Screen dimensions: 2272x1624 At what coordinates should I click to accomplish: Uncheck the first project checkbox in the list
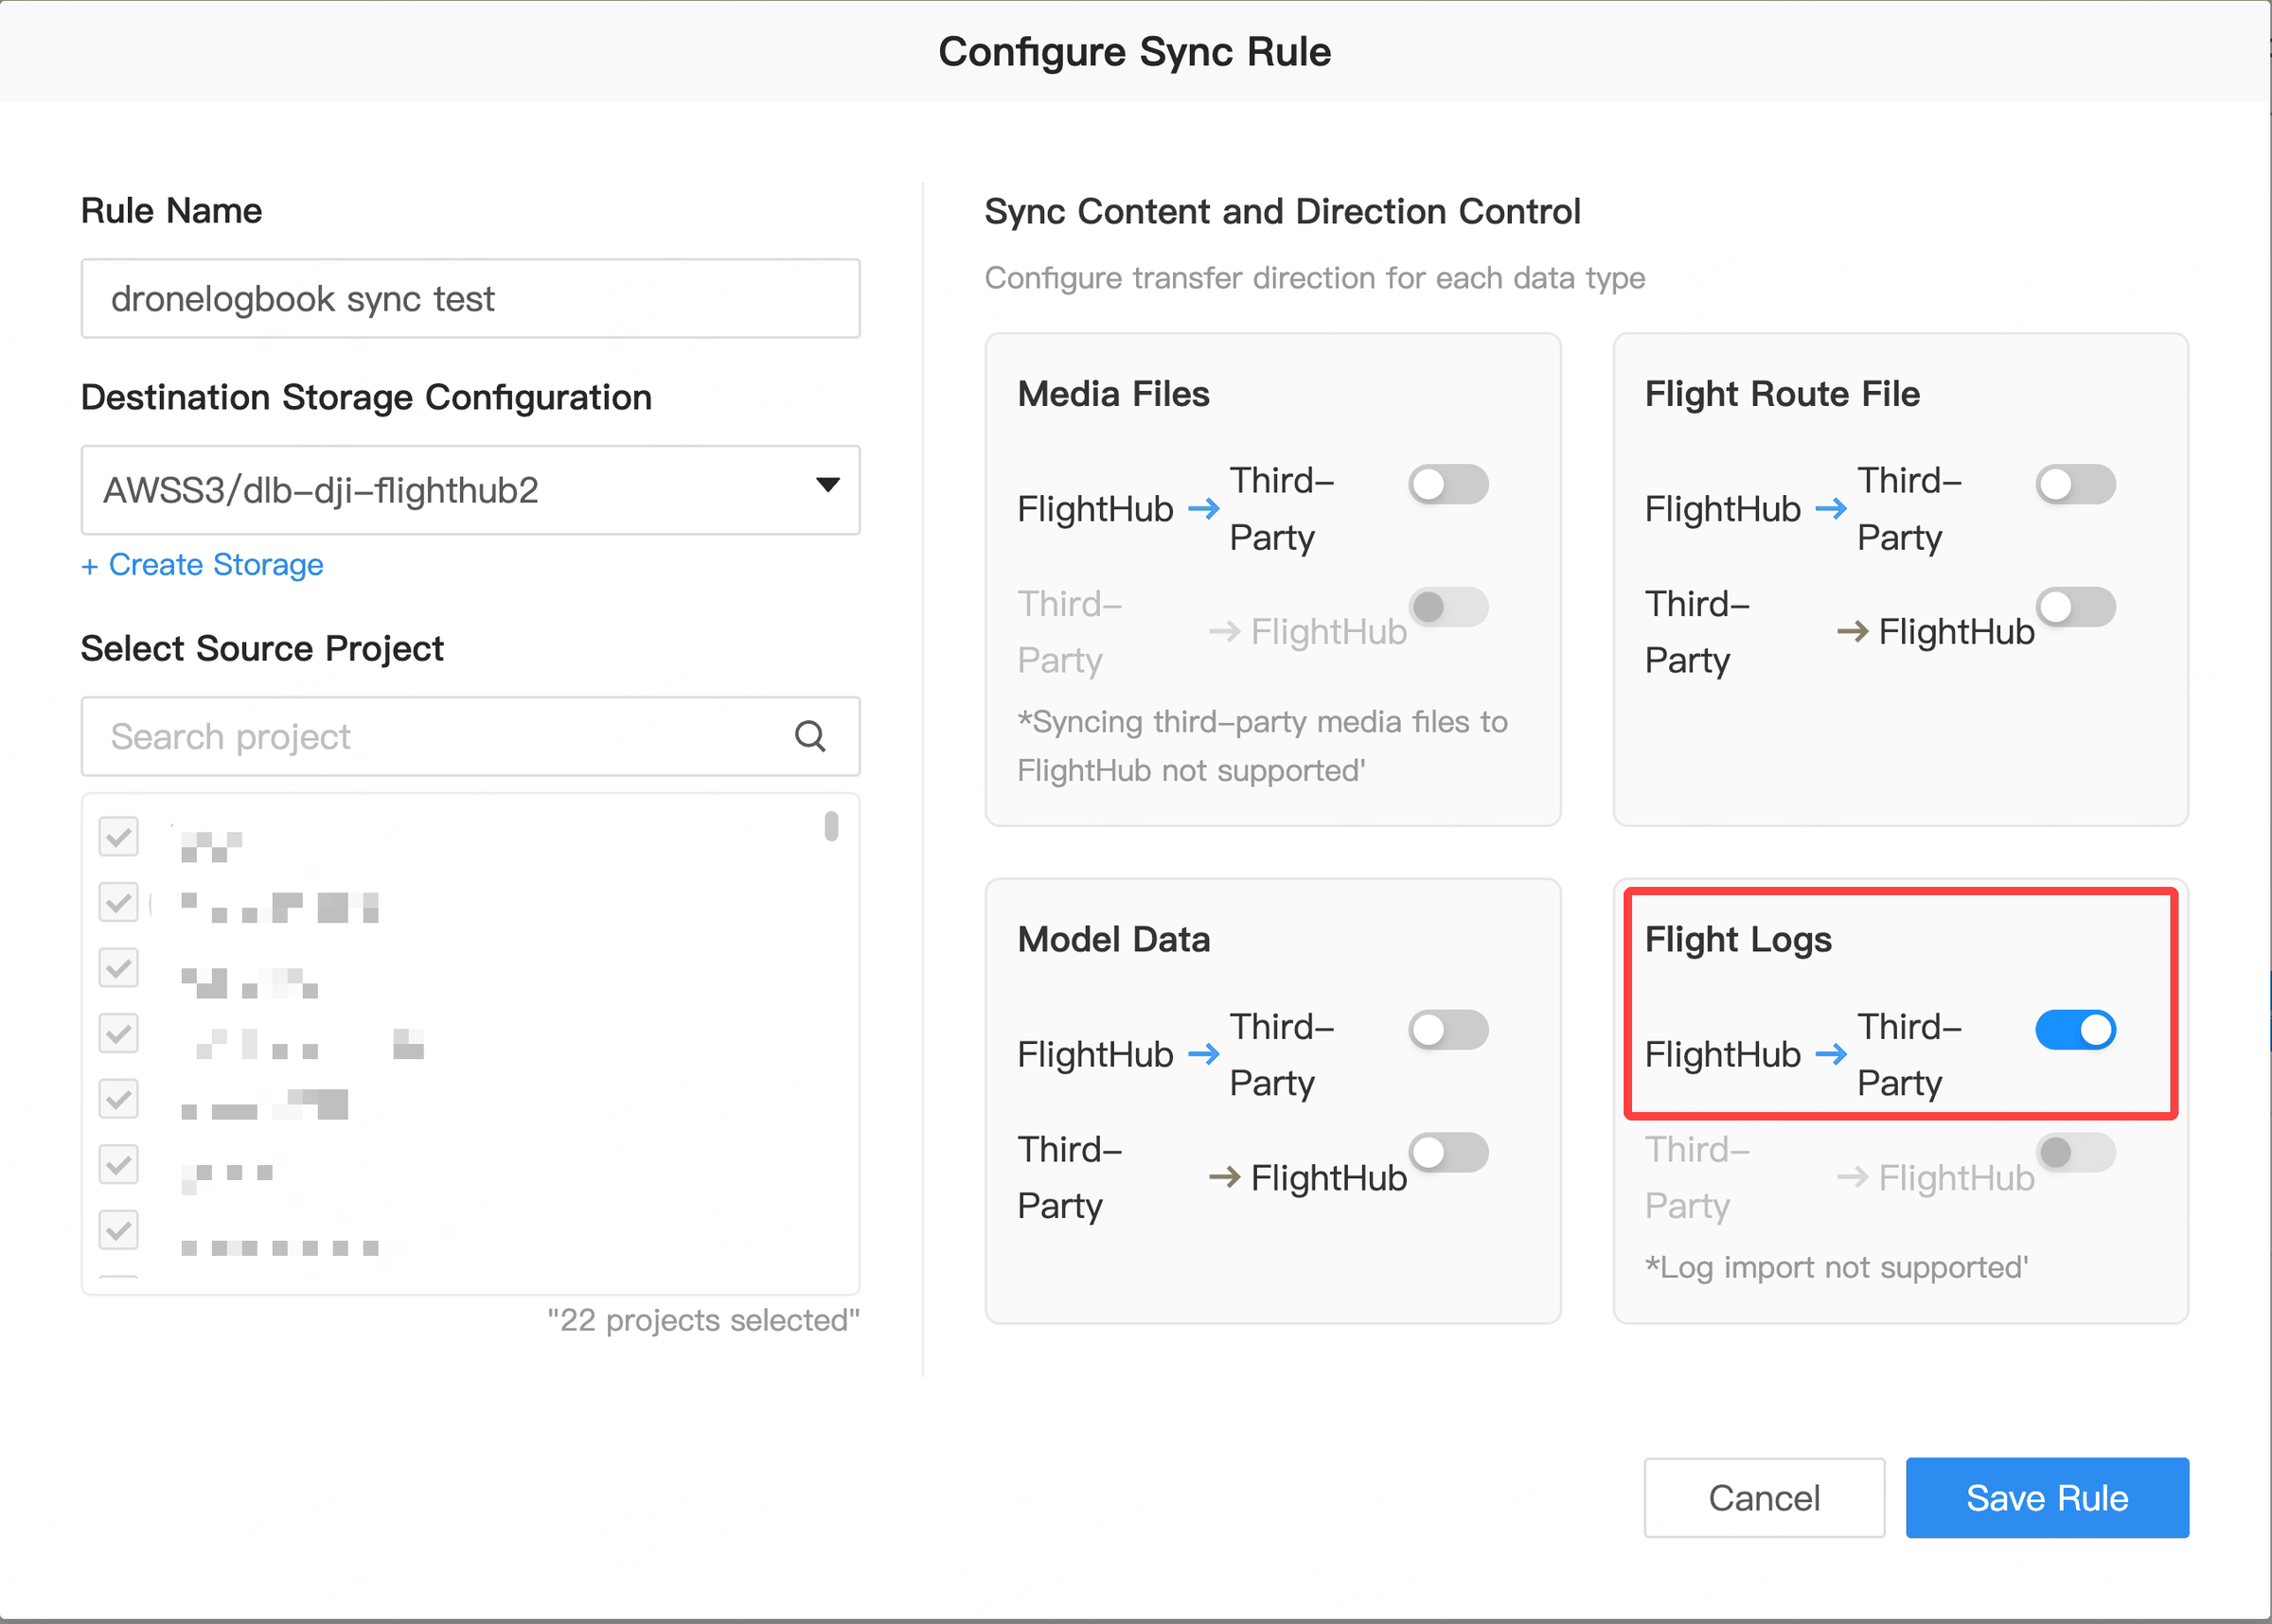tap(119, 837)
